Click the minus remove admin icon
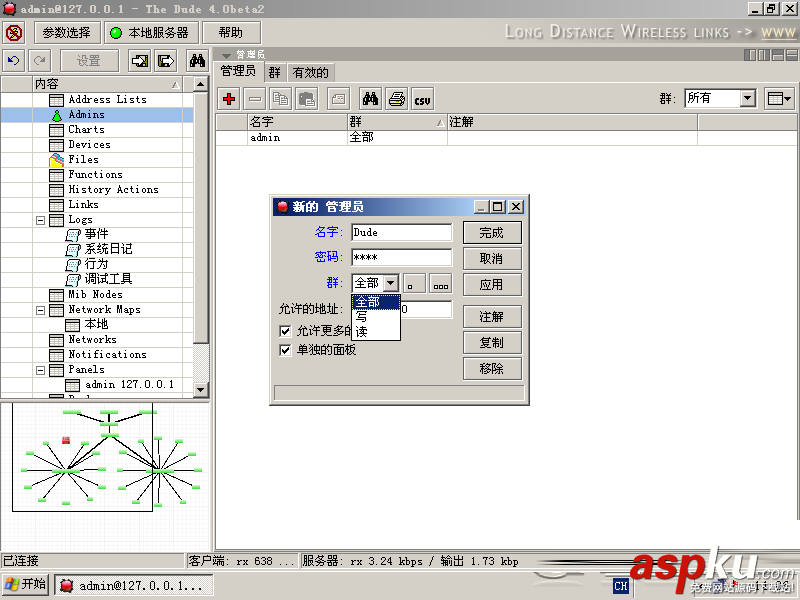This screenshot has width=800, height=600. (255, 99)
